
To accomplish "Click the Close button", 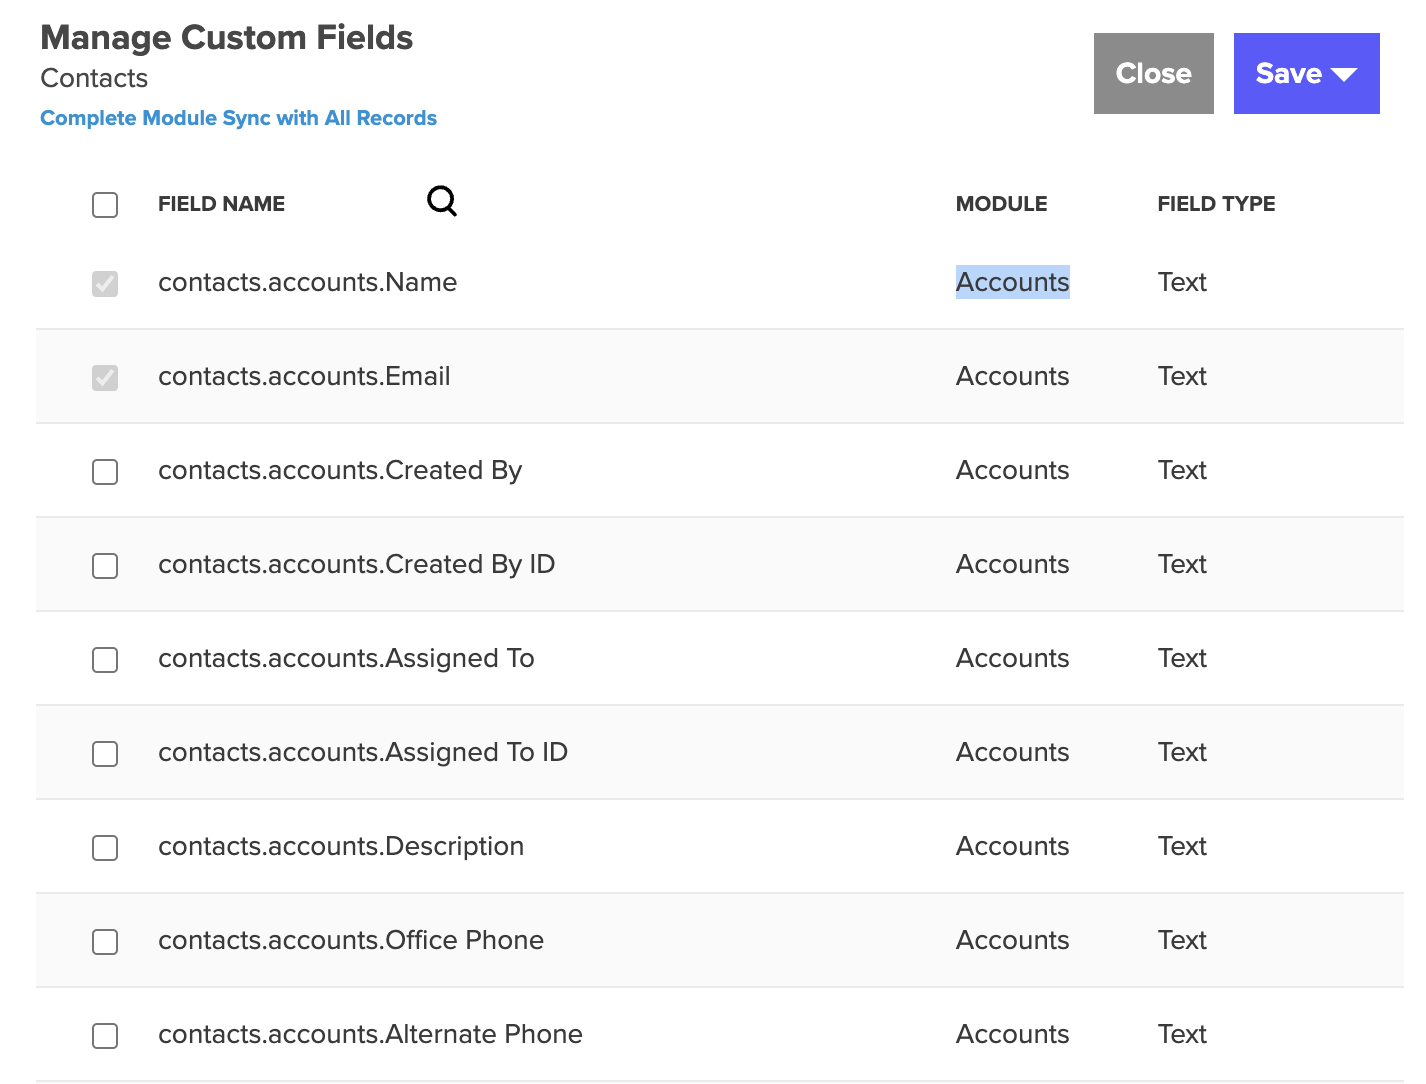I will [x=1153, y=73].
